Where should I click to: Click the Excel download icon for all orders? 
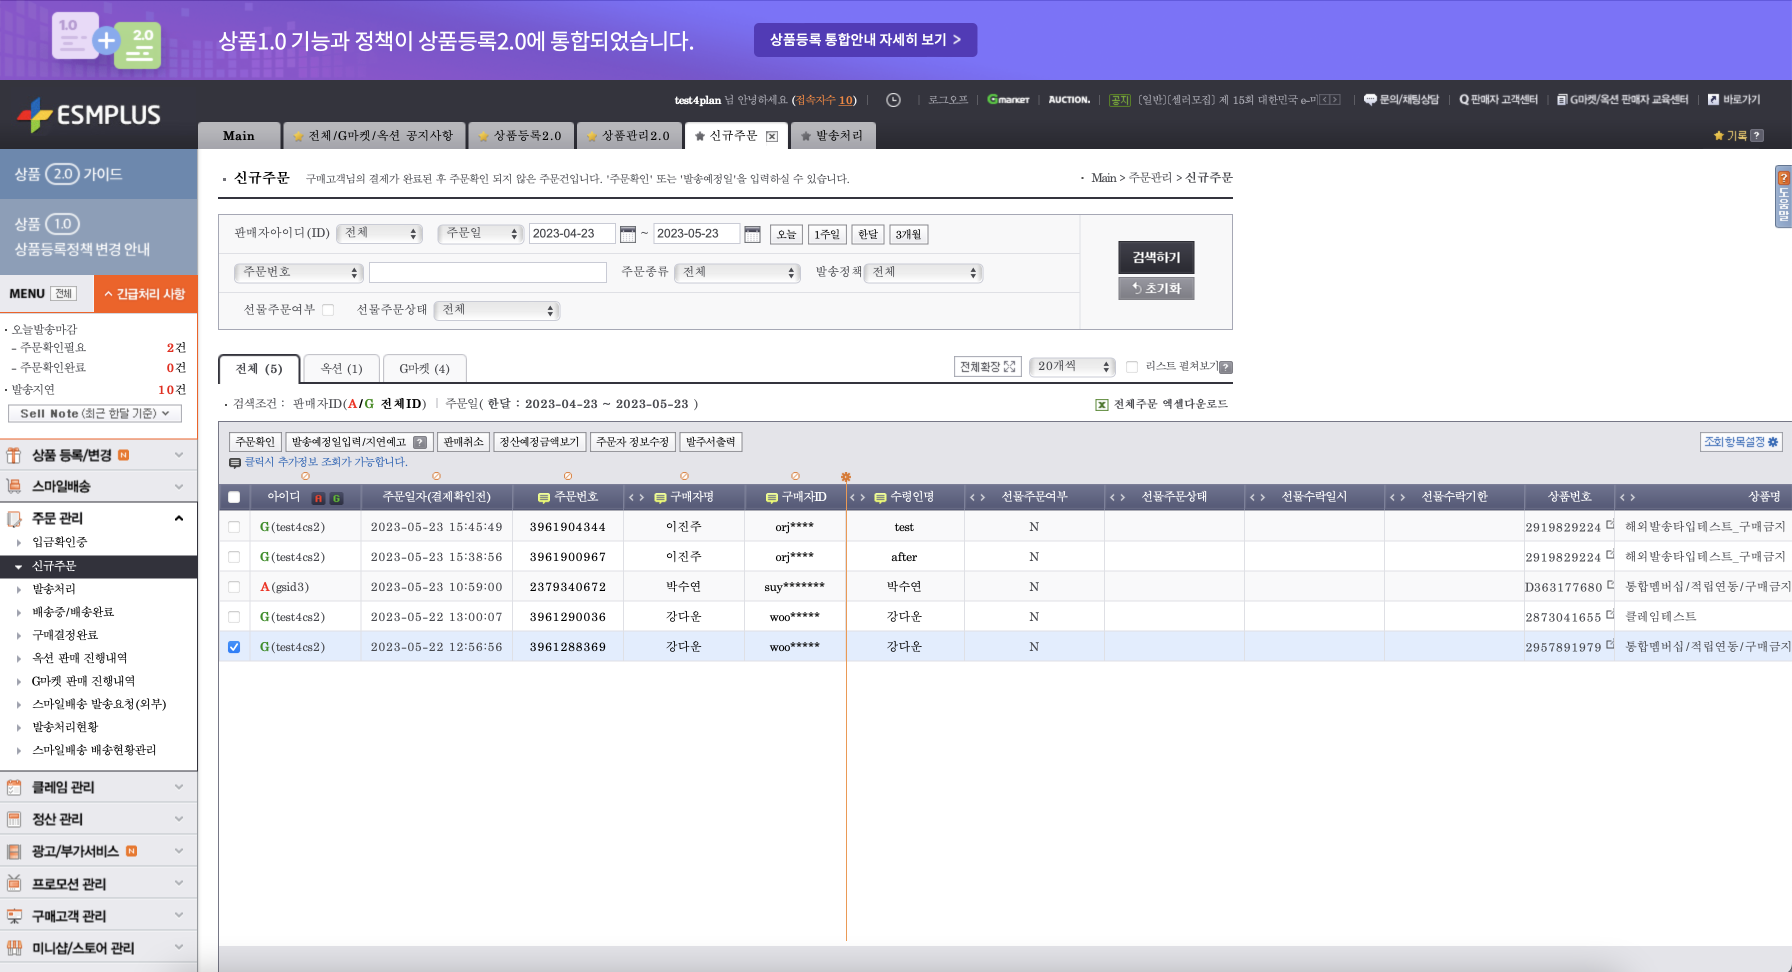pos(1102,405)
